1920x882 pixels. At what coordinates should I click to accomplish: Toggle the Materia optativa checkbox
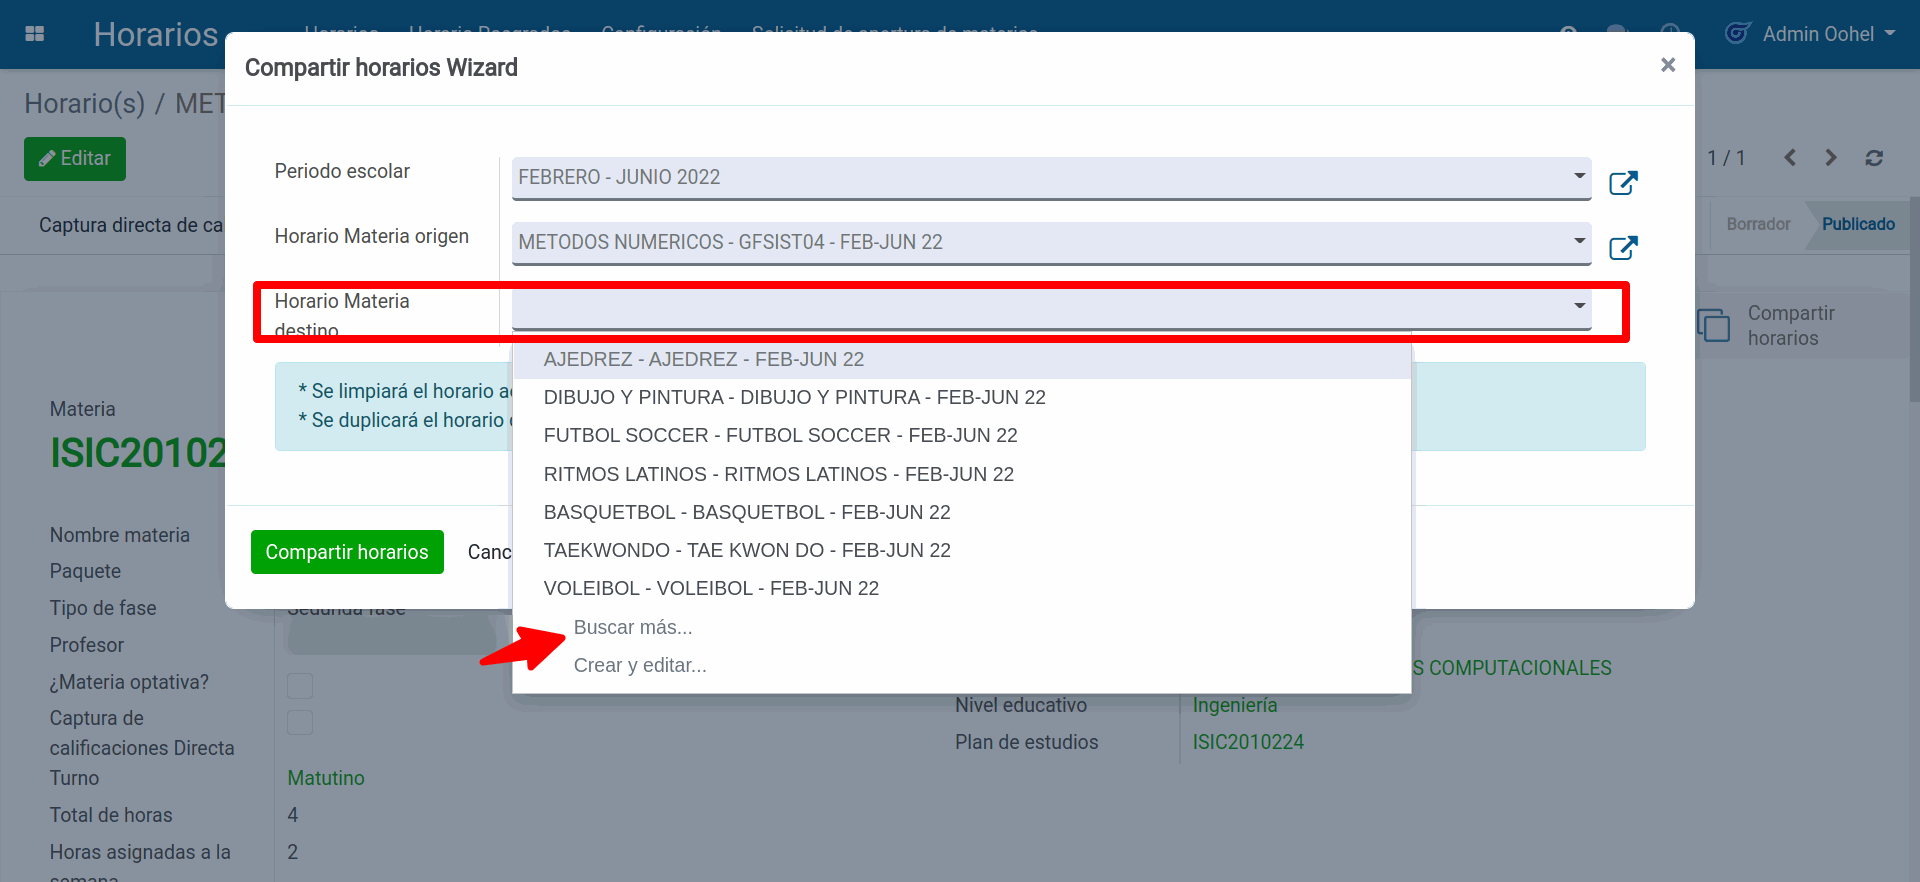300,685
